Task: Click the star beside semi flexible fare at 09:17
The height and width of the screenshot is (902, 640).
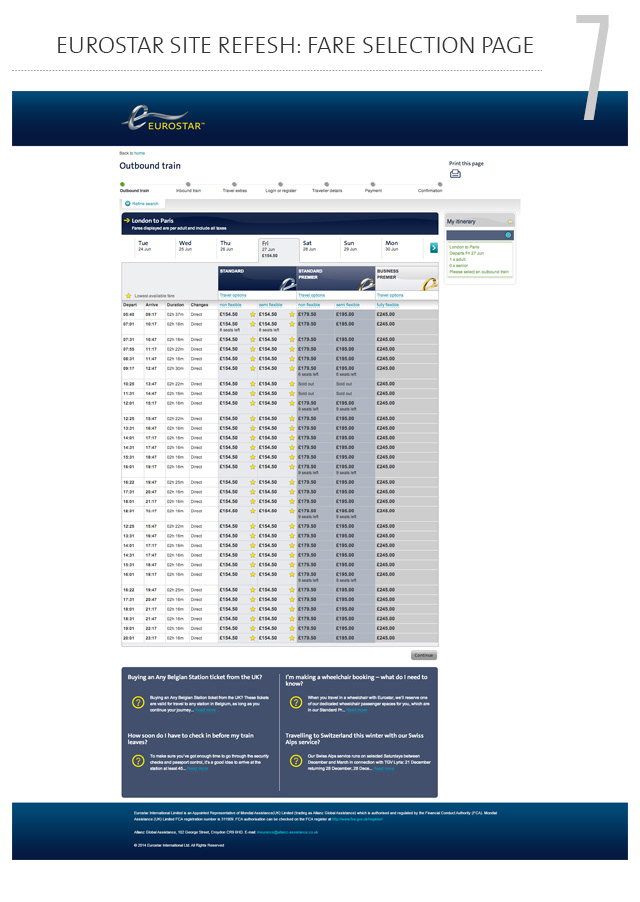Action: (x=292, y=369)
